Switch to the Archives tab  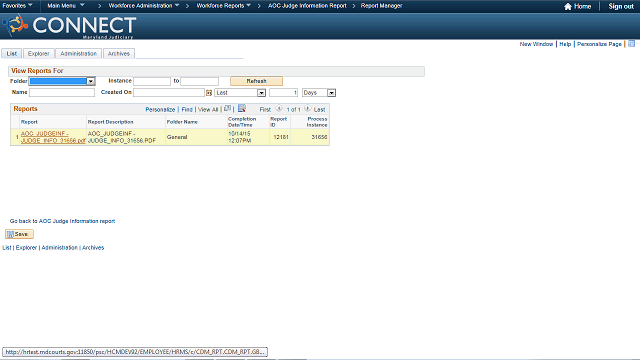click(x=119, y=53)
